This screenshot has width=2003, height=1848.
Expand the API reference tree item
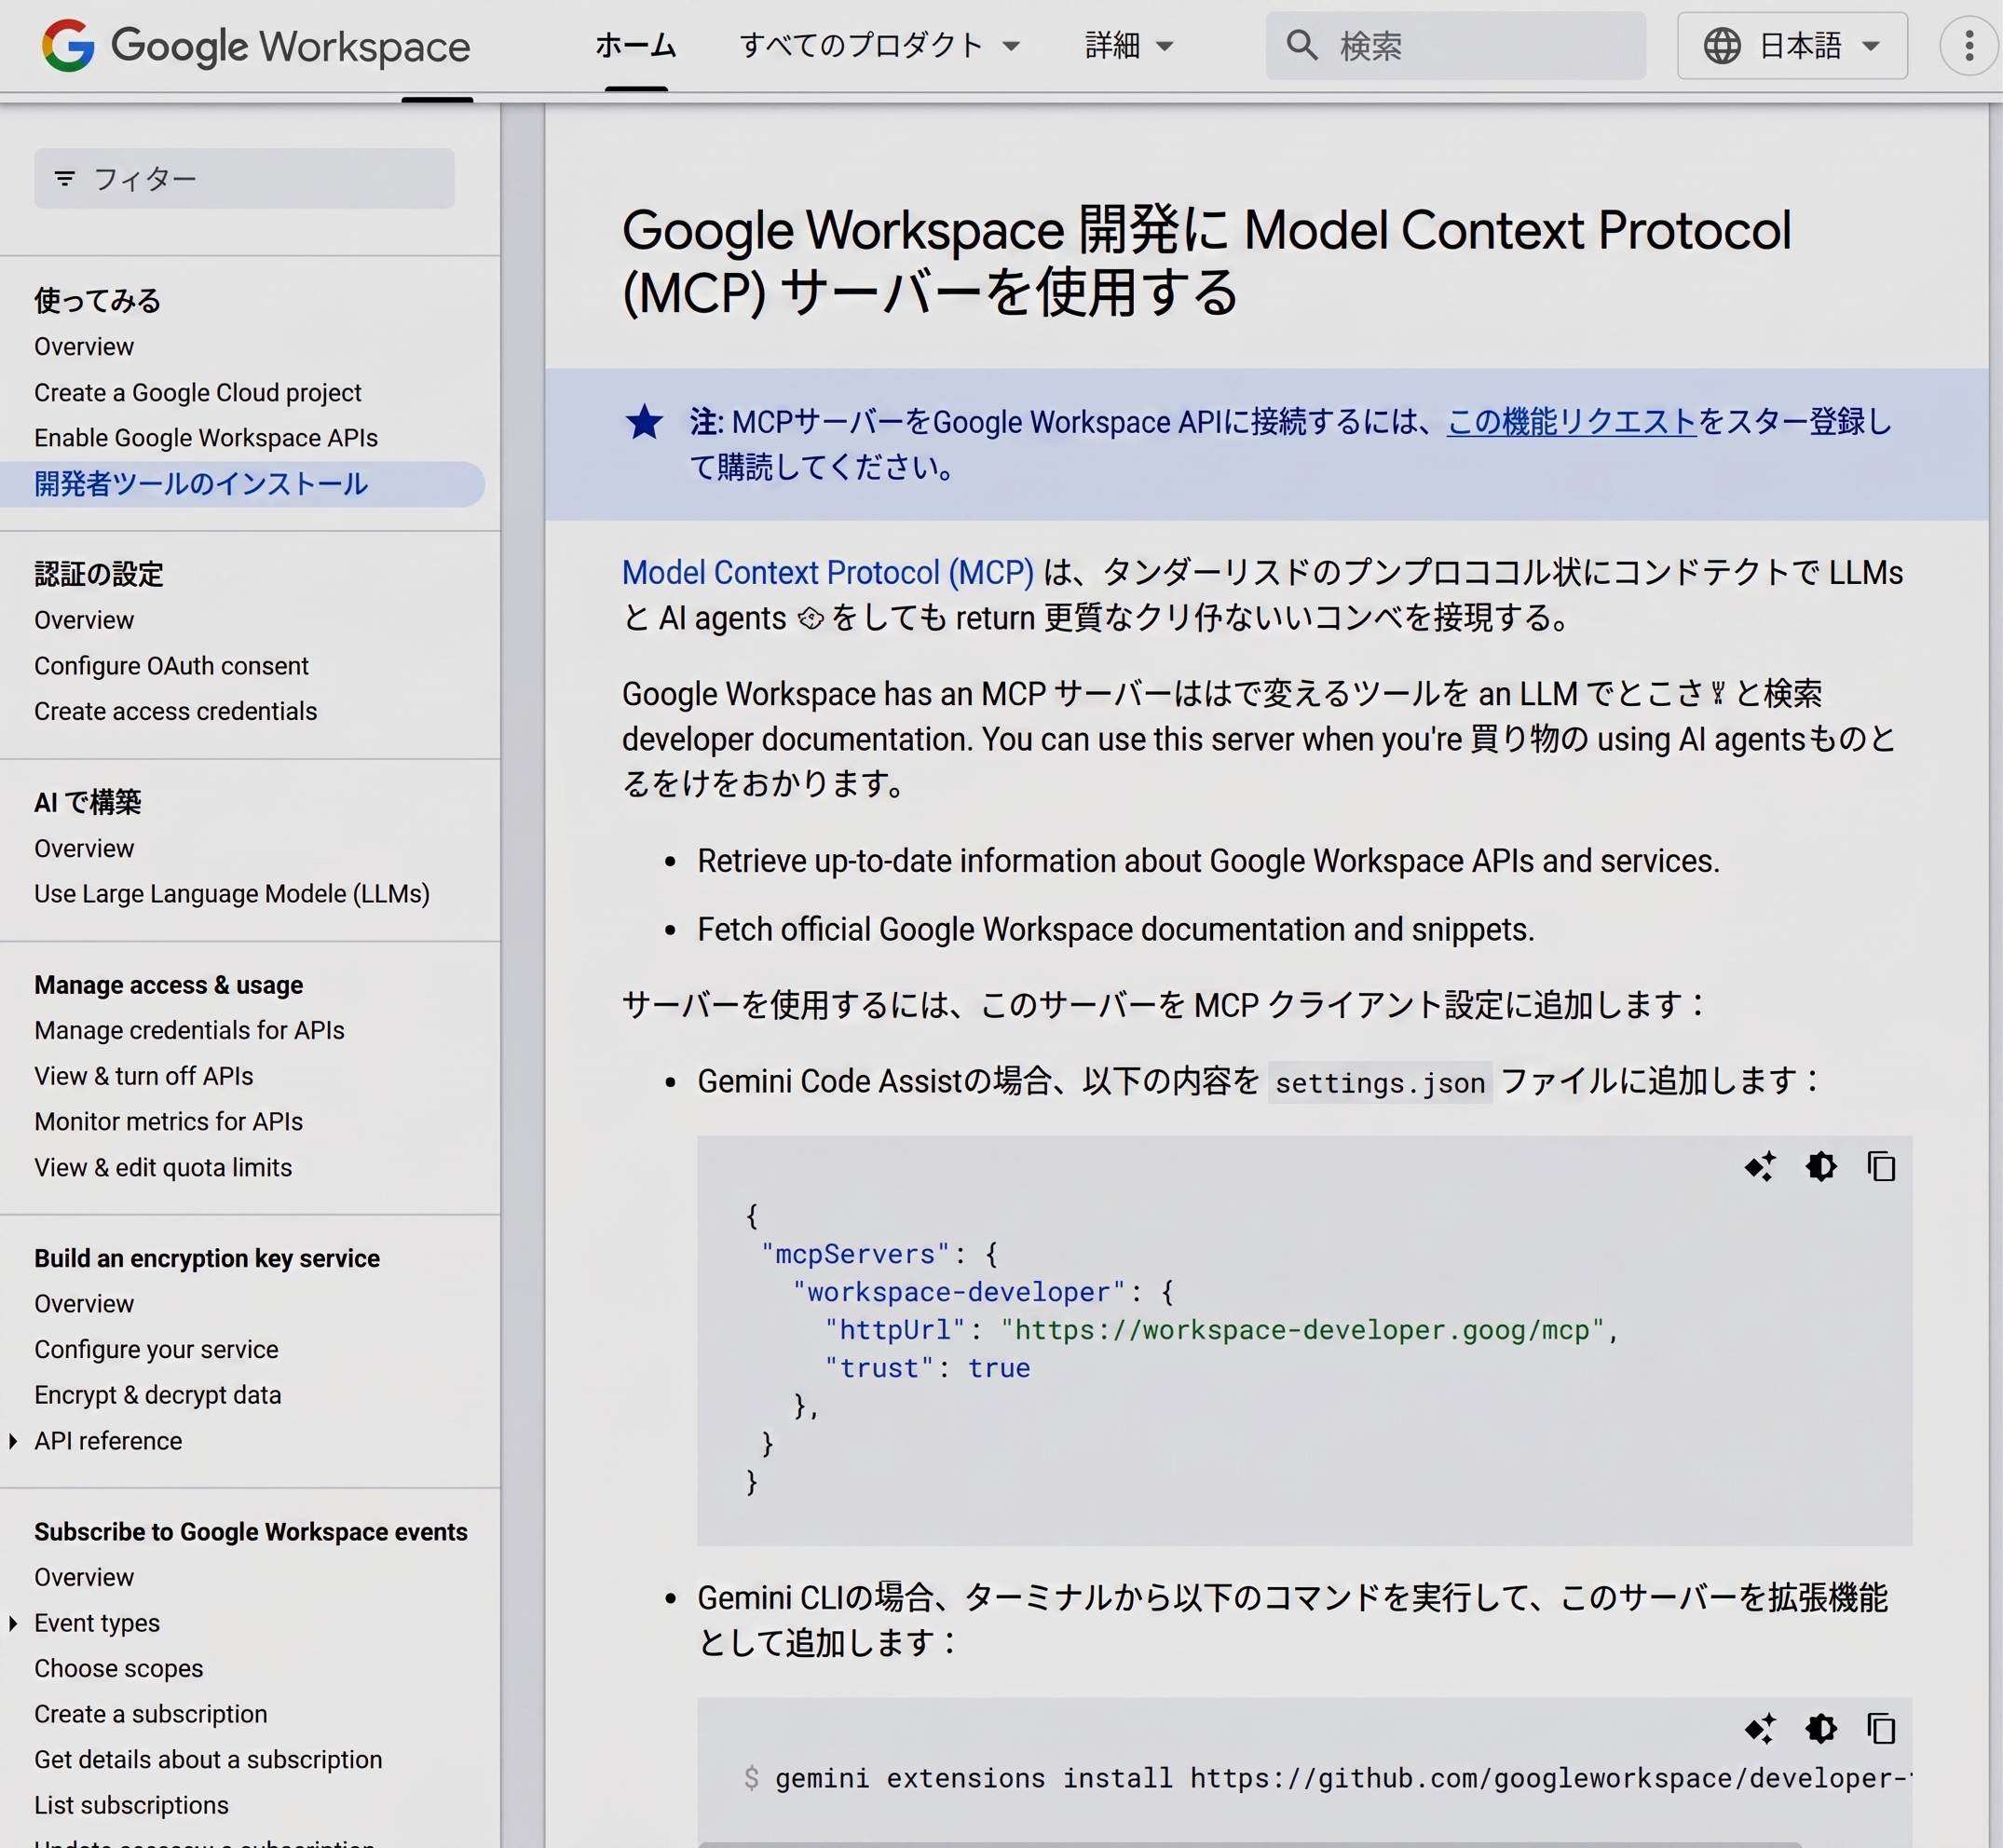click(x=13, y=1441)
